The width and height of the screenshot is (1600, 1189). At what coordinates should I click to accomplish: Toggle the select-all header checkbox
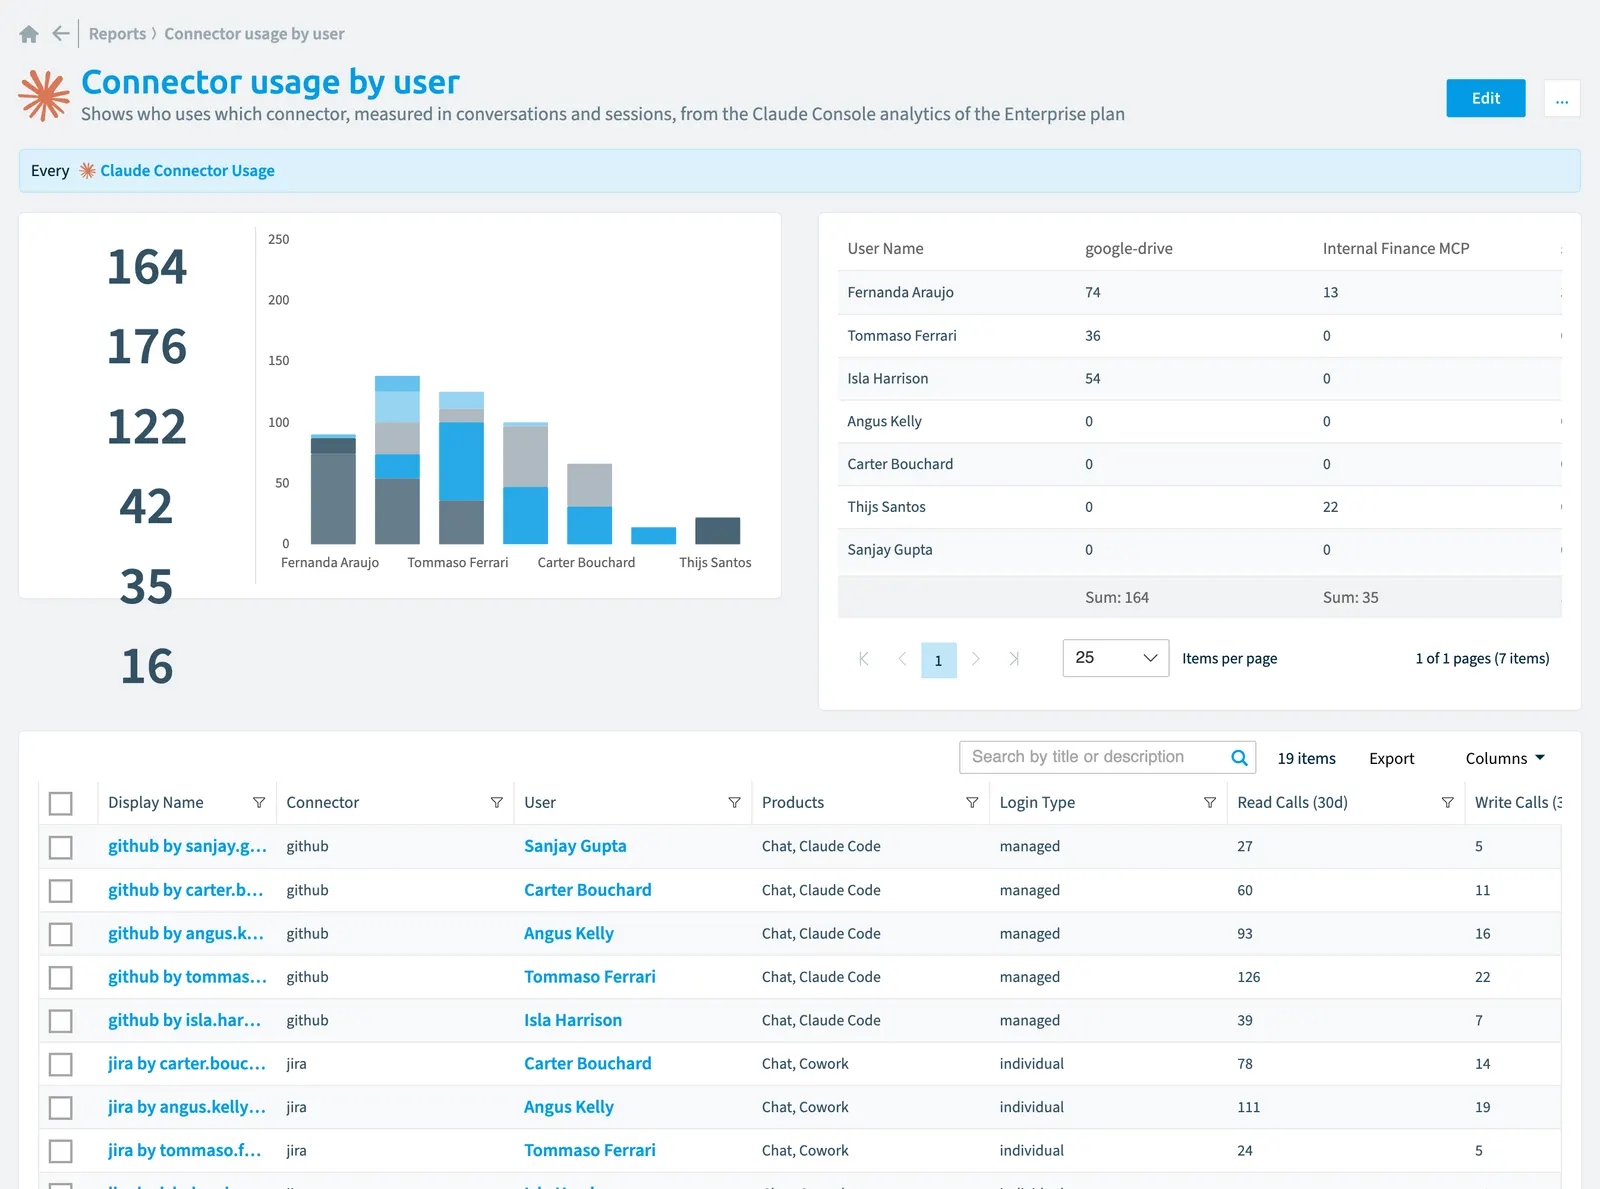click(x=61, y=804)
